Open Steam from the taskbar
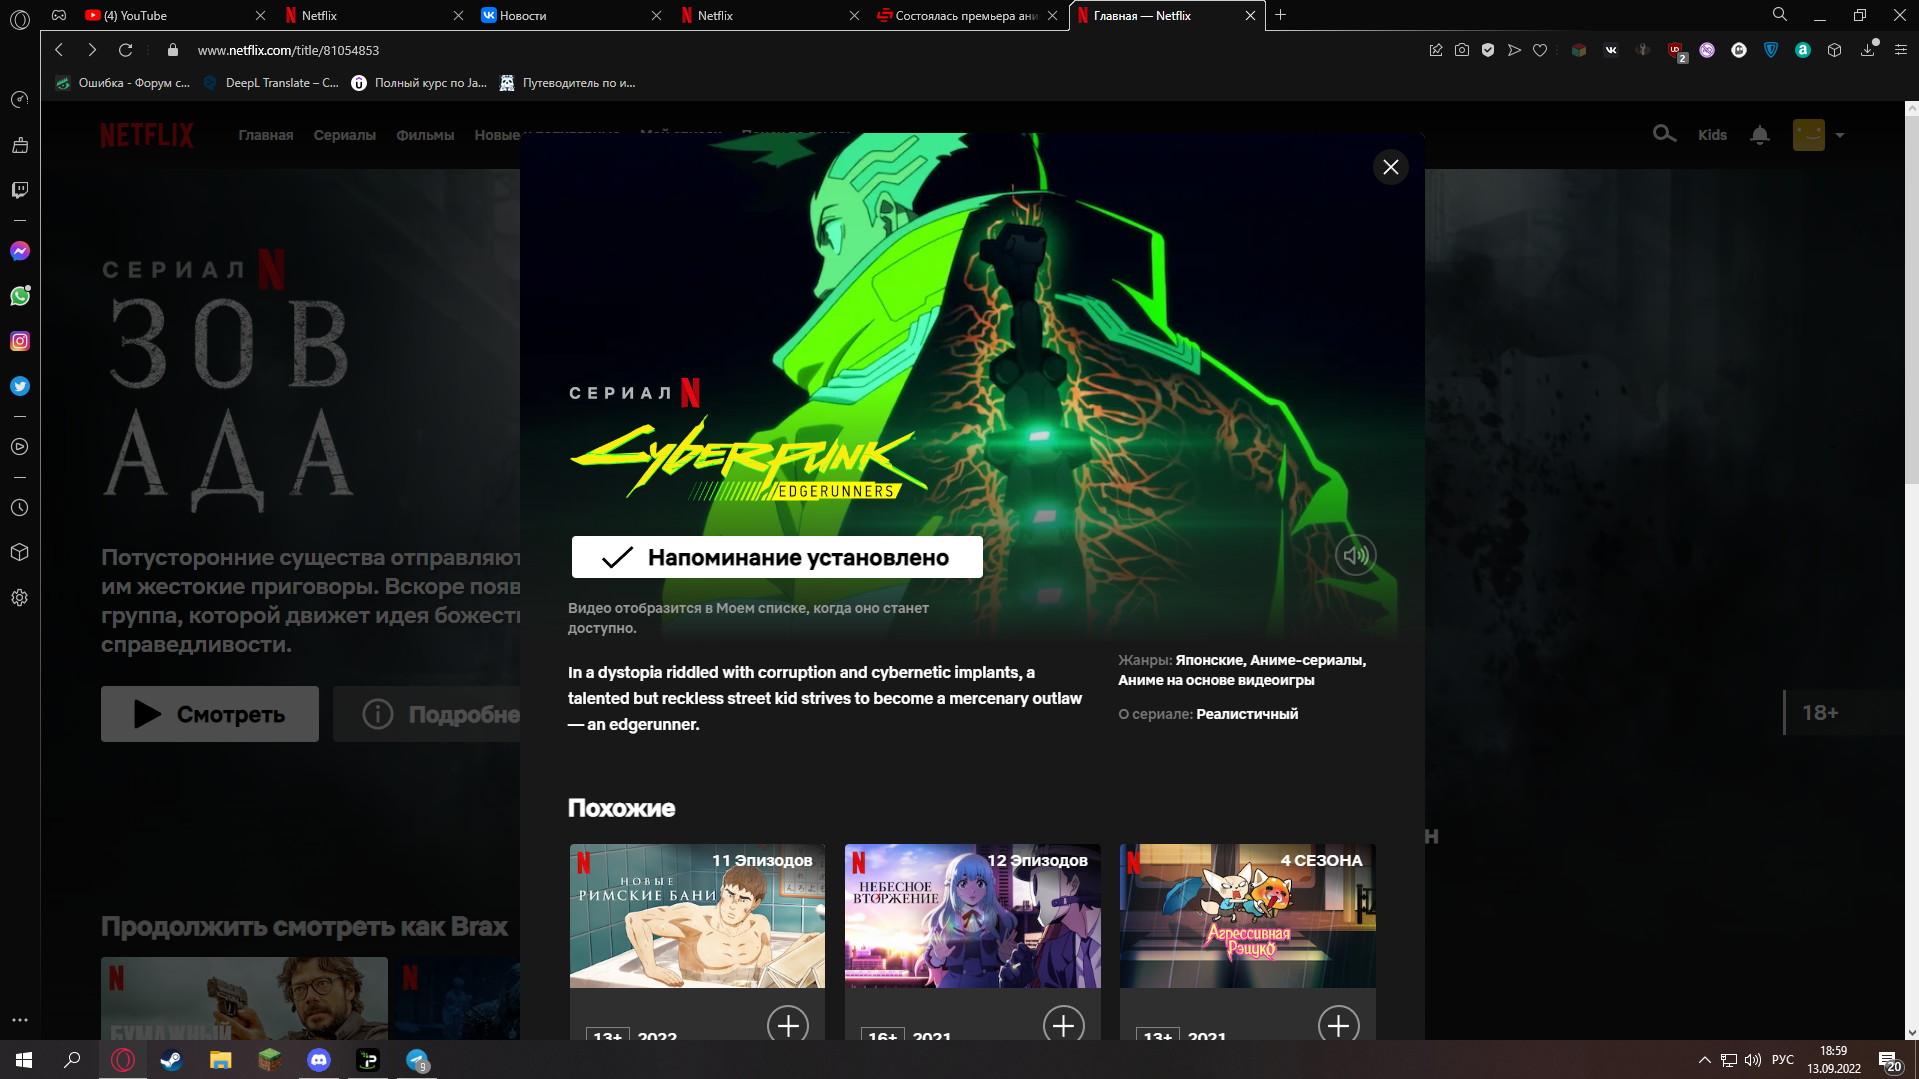The image size is (1919, 1079). click(172, 1060)
